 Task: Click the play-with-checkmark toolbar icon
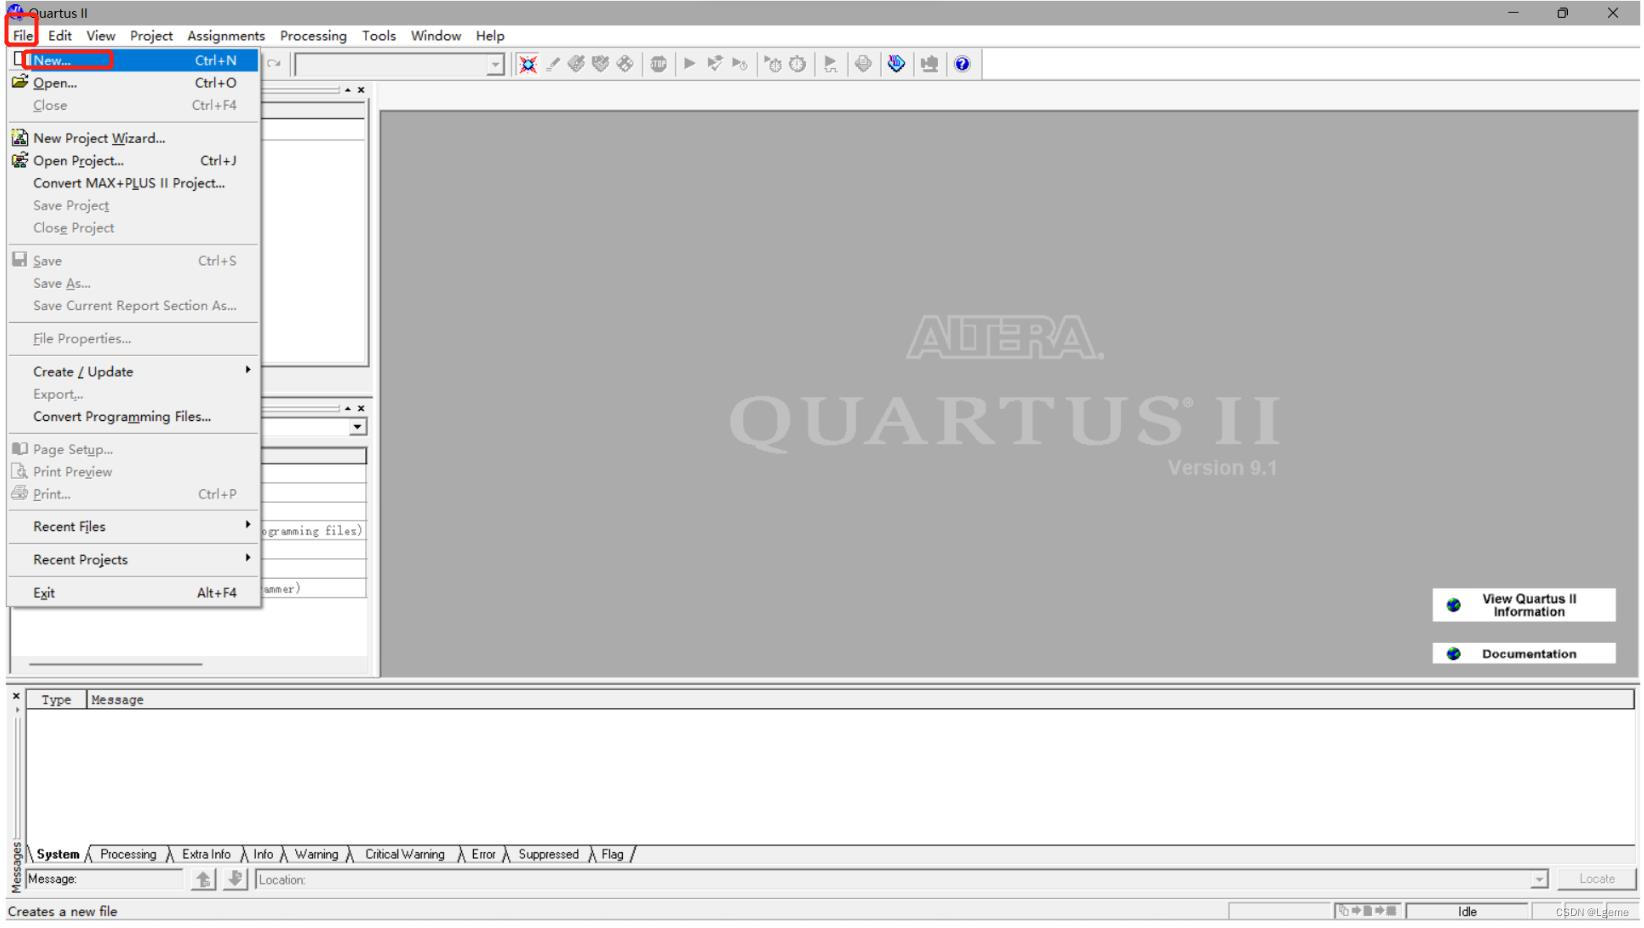pos(715,64)
